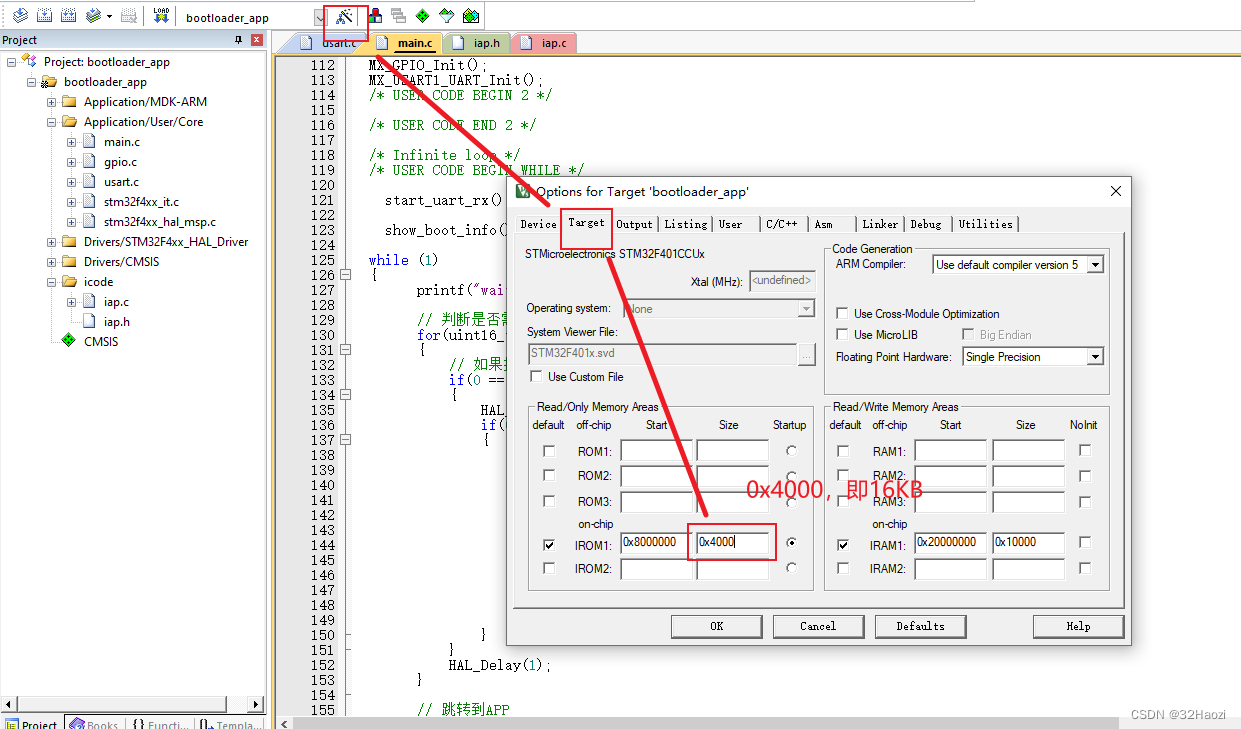Switch to the C/C++ options tab

point(782,224)
